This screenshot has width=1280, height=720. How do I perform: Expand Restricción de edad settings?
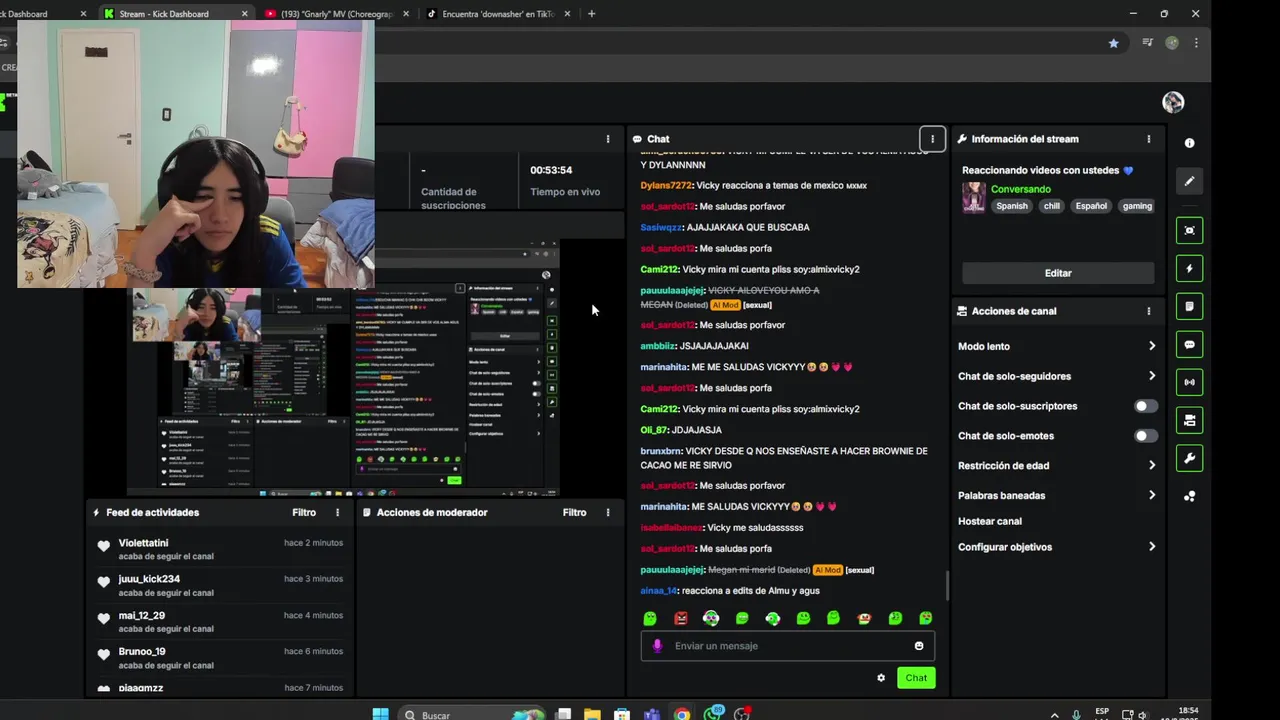(x=1152, y=465)
